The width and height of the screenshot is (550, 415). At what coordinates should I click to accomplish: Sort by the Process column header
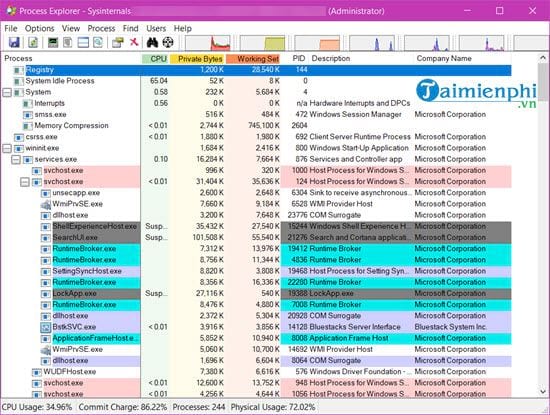pos(71,59)
